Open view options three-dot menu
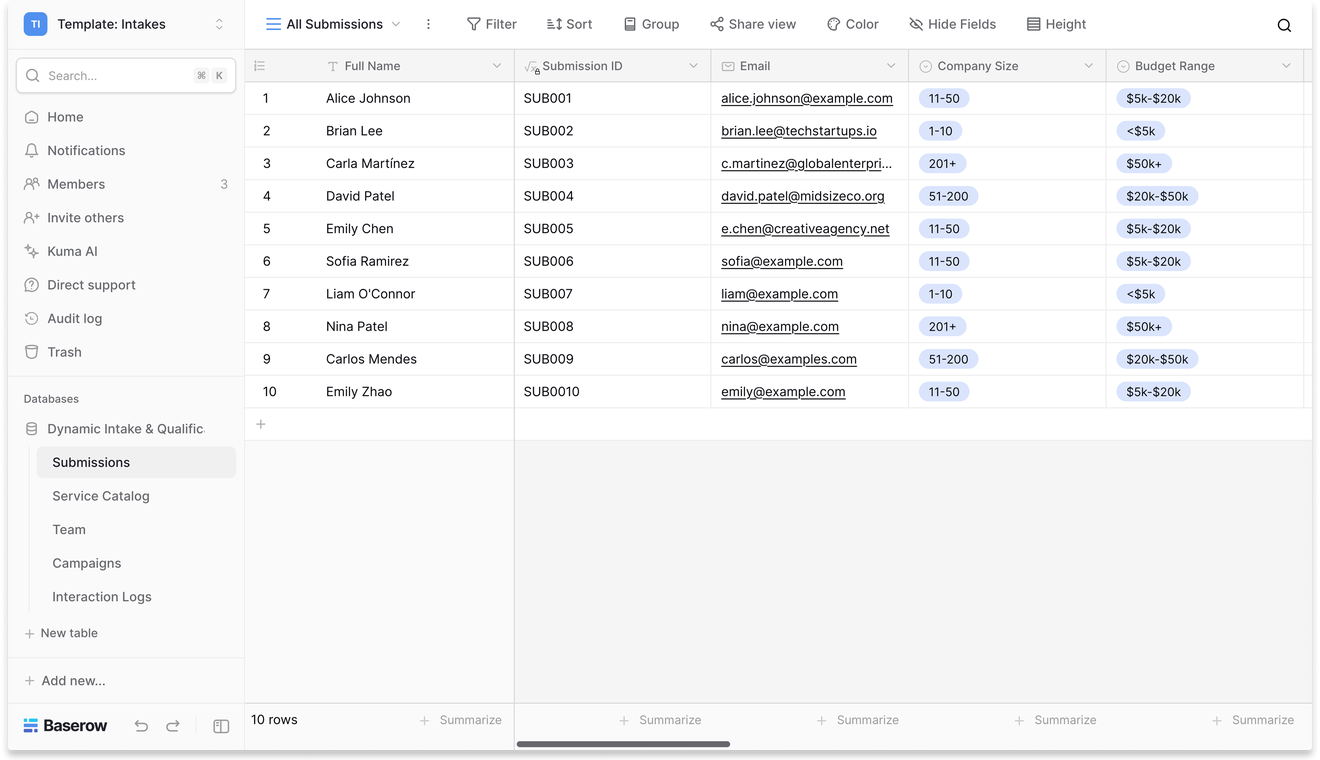Image resolution: width=1320 pixels, height=760 pixels. [429, 24]
